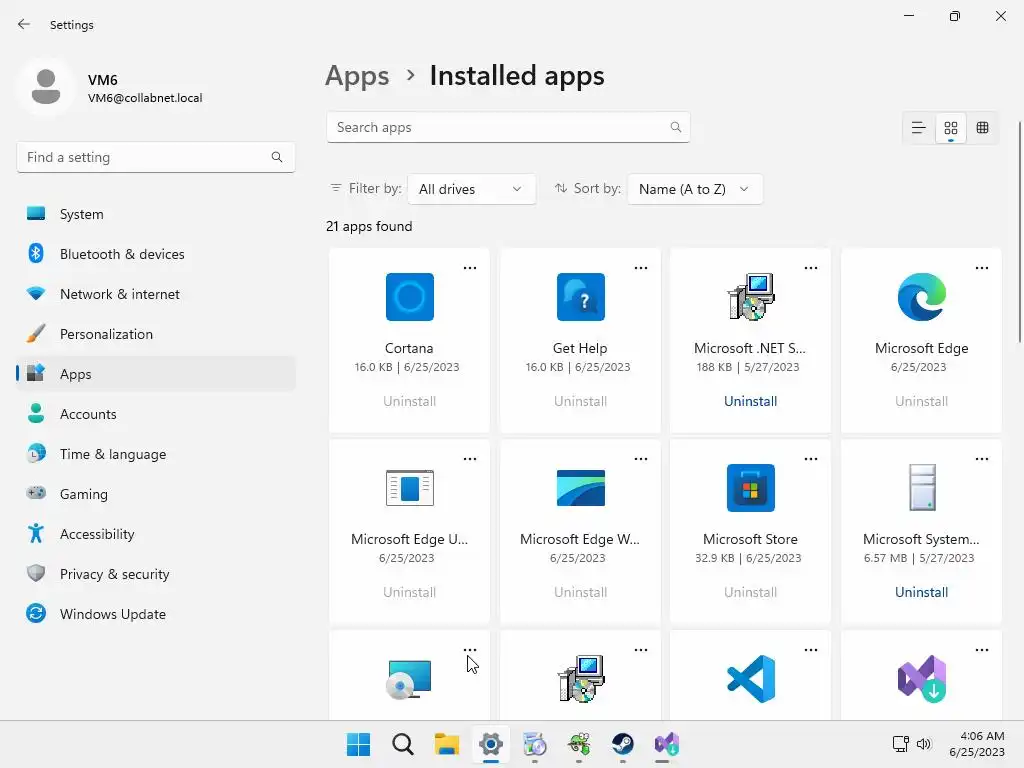This screenshot has height=768, width=1024.
Task: Open Accessibility settings
Action: click(155, 534)
